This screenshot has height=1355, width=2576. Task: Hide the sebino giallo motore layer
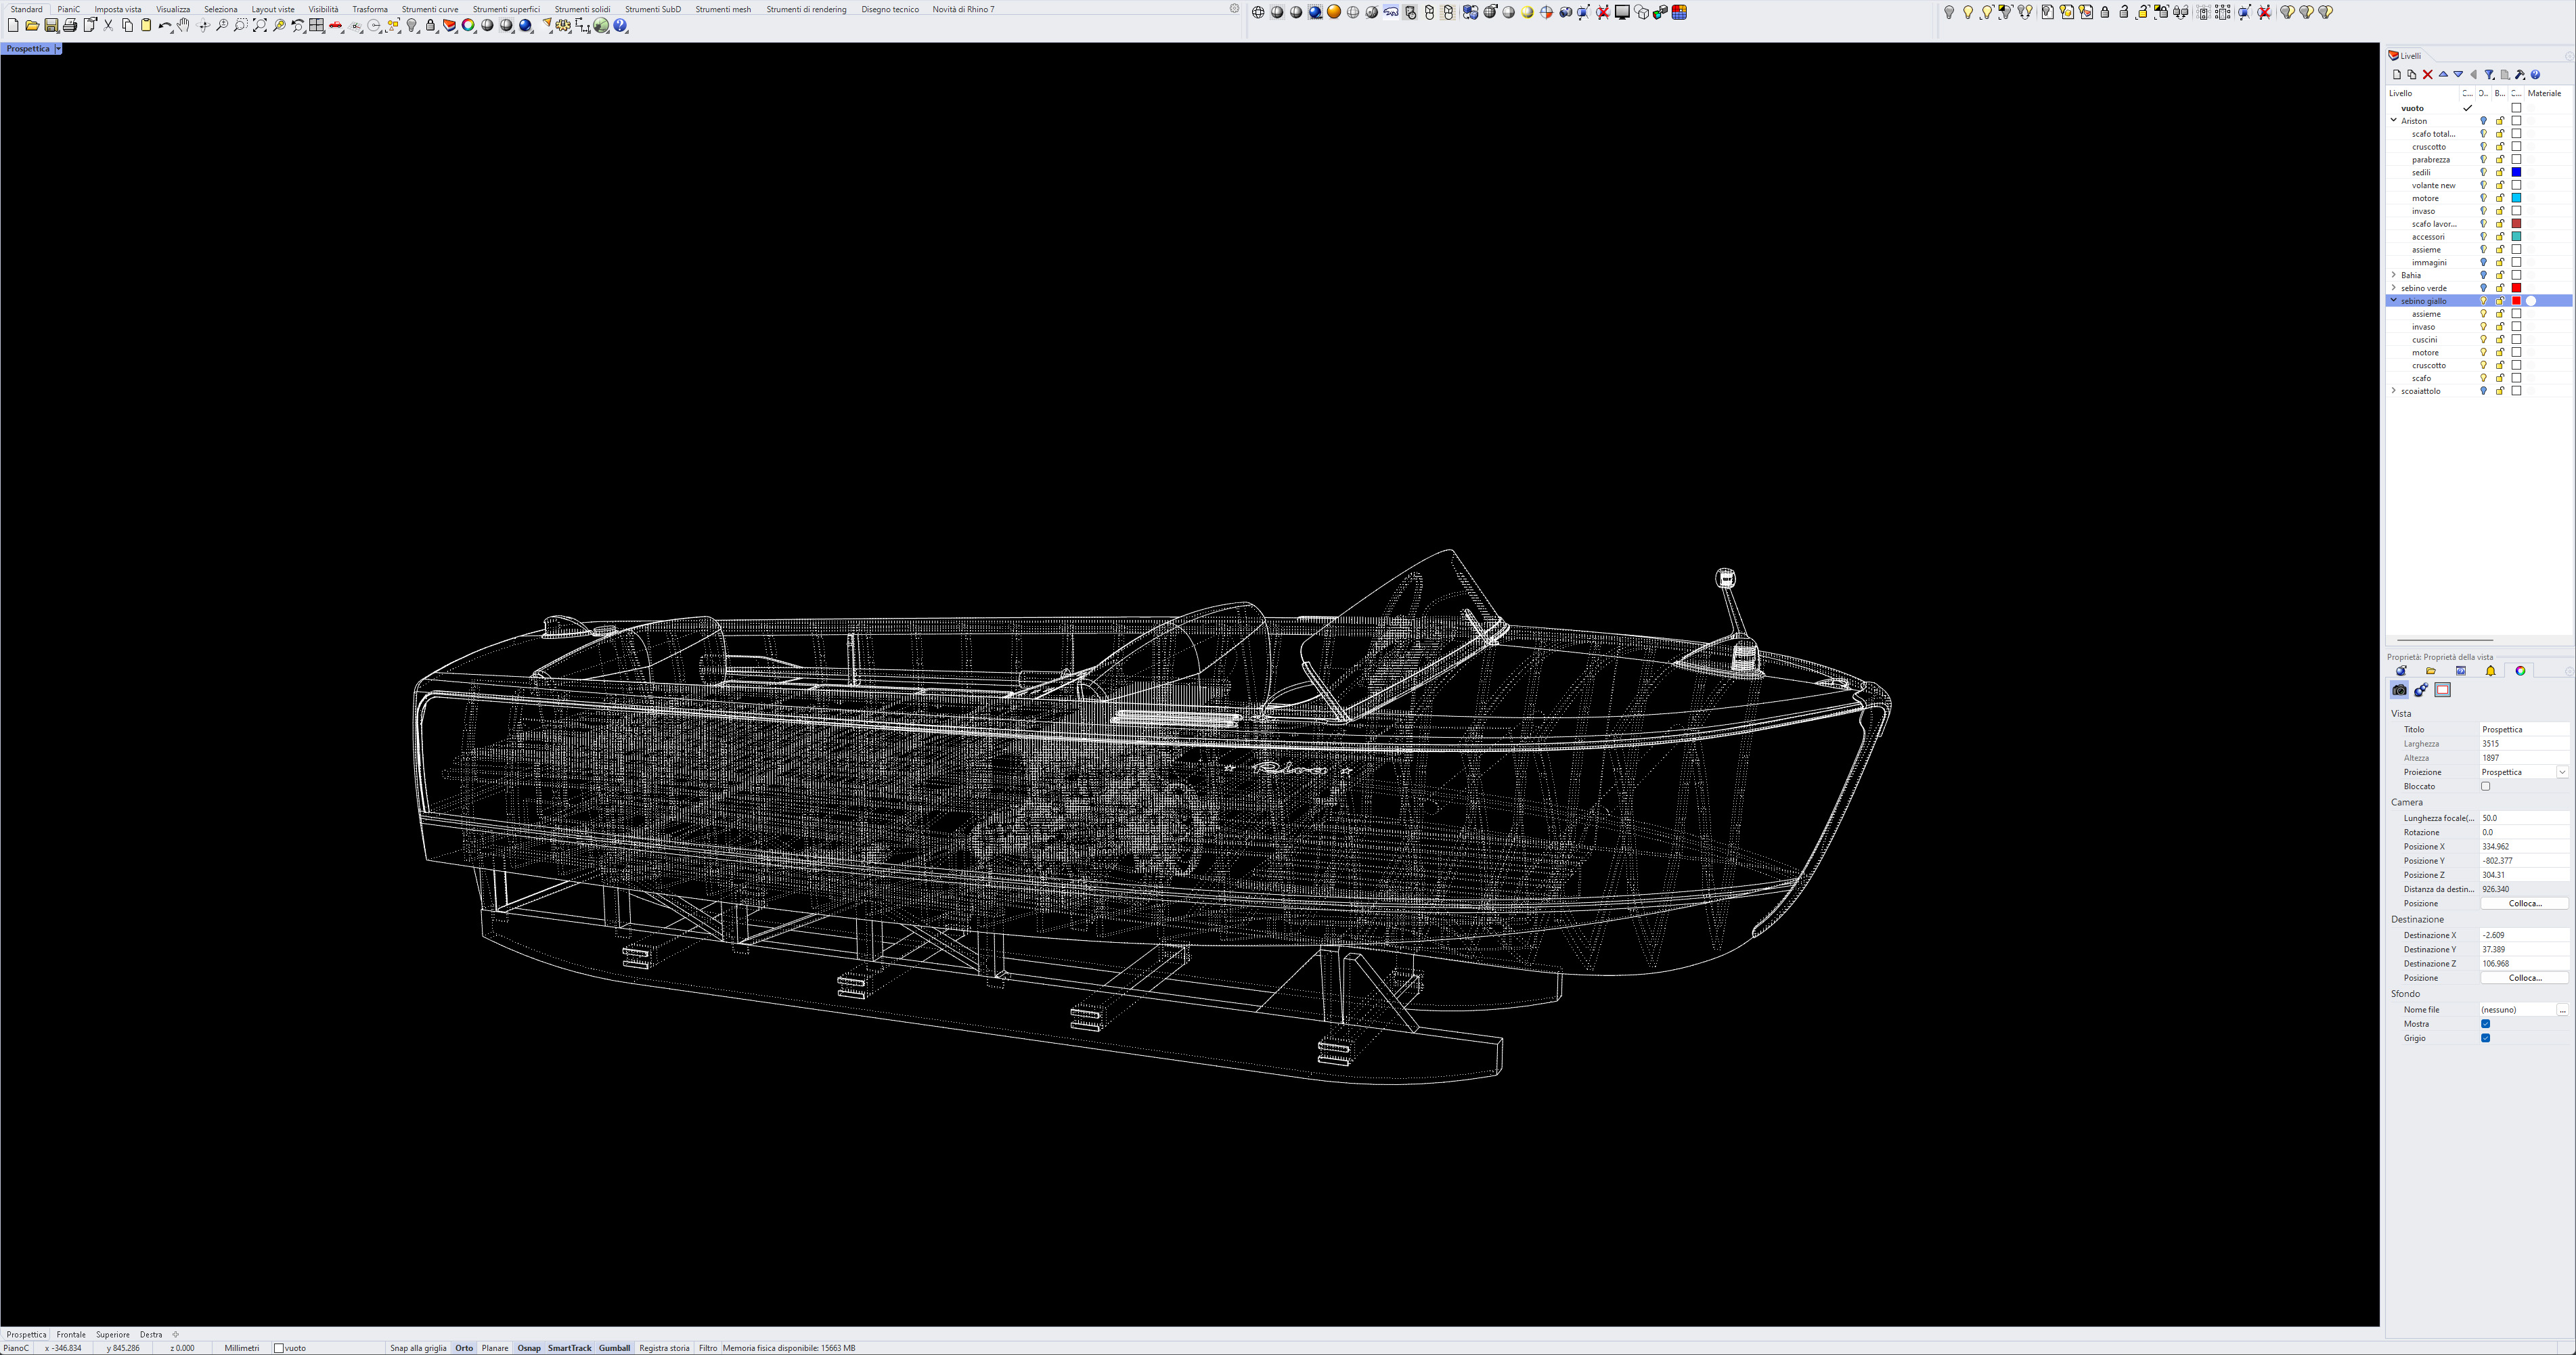2483,353
